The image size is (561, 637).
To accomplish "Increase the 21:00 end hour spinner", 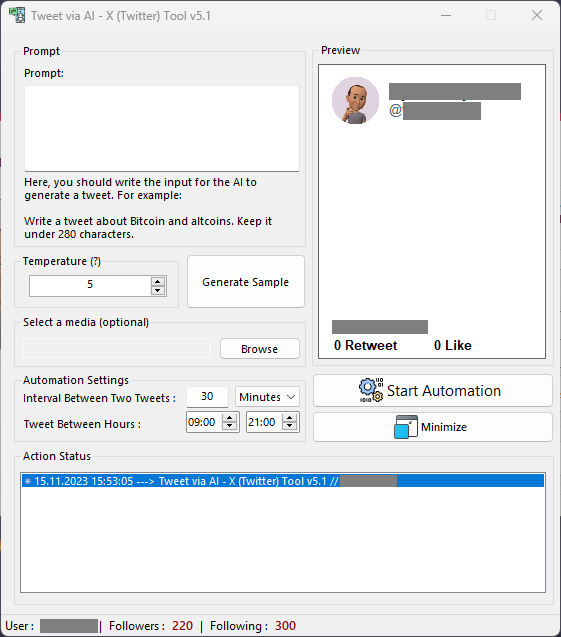I will (289, 418).
